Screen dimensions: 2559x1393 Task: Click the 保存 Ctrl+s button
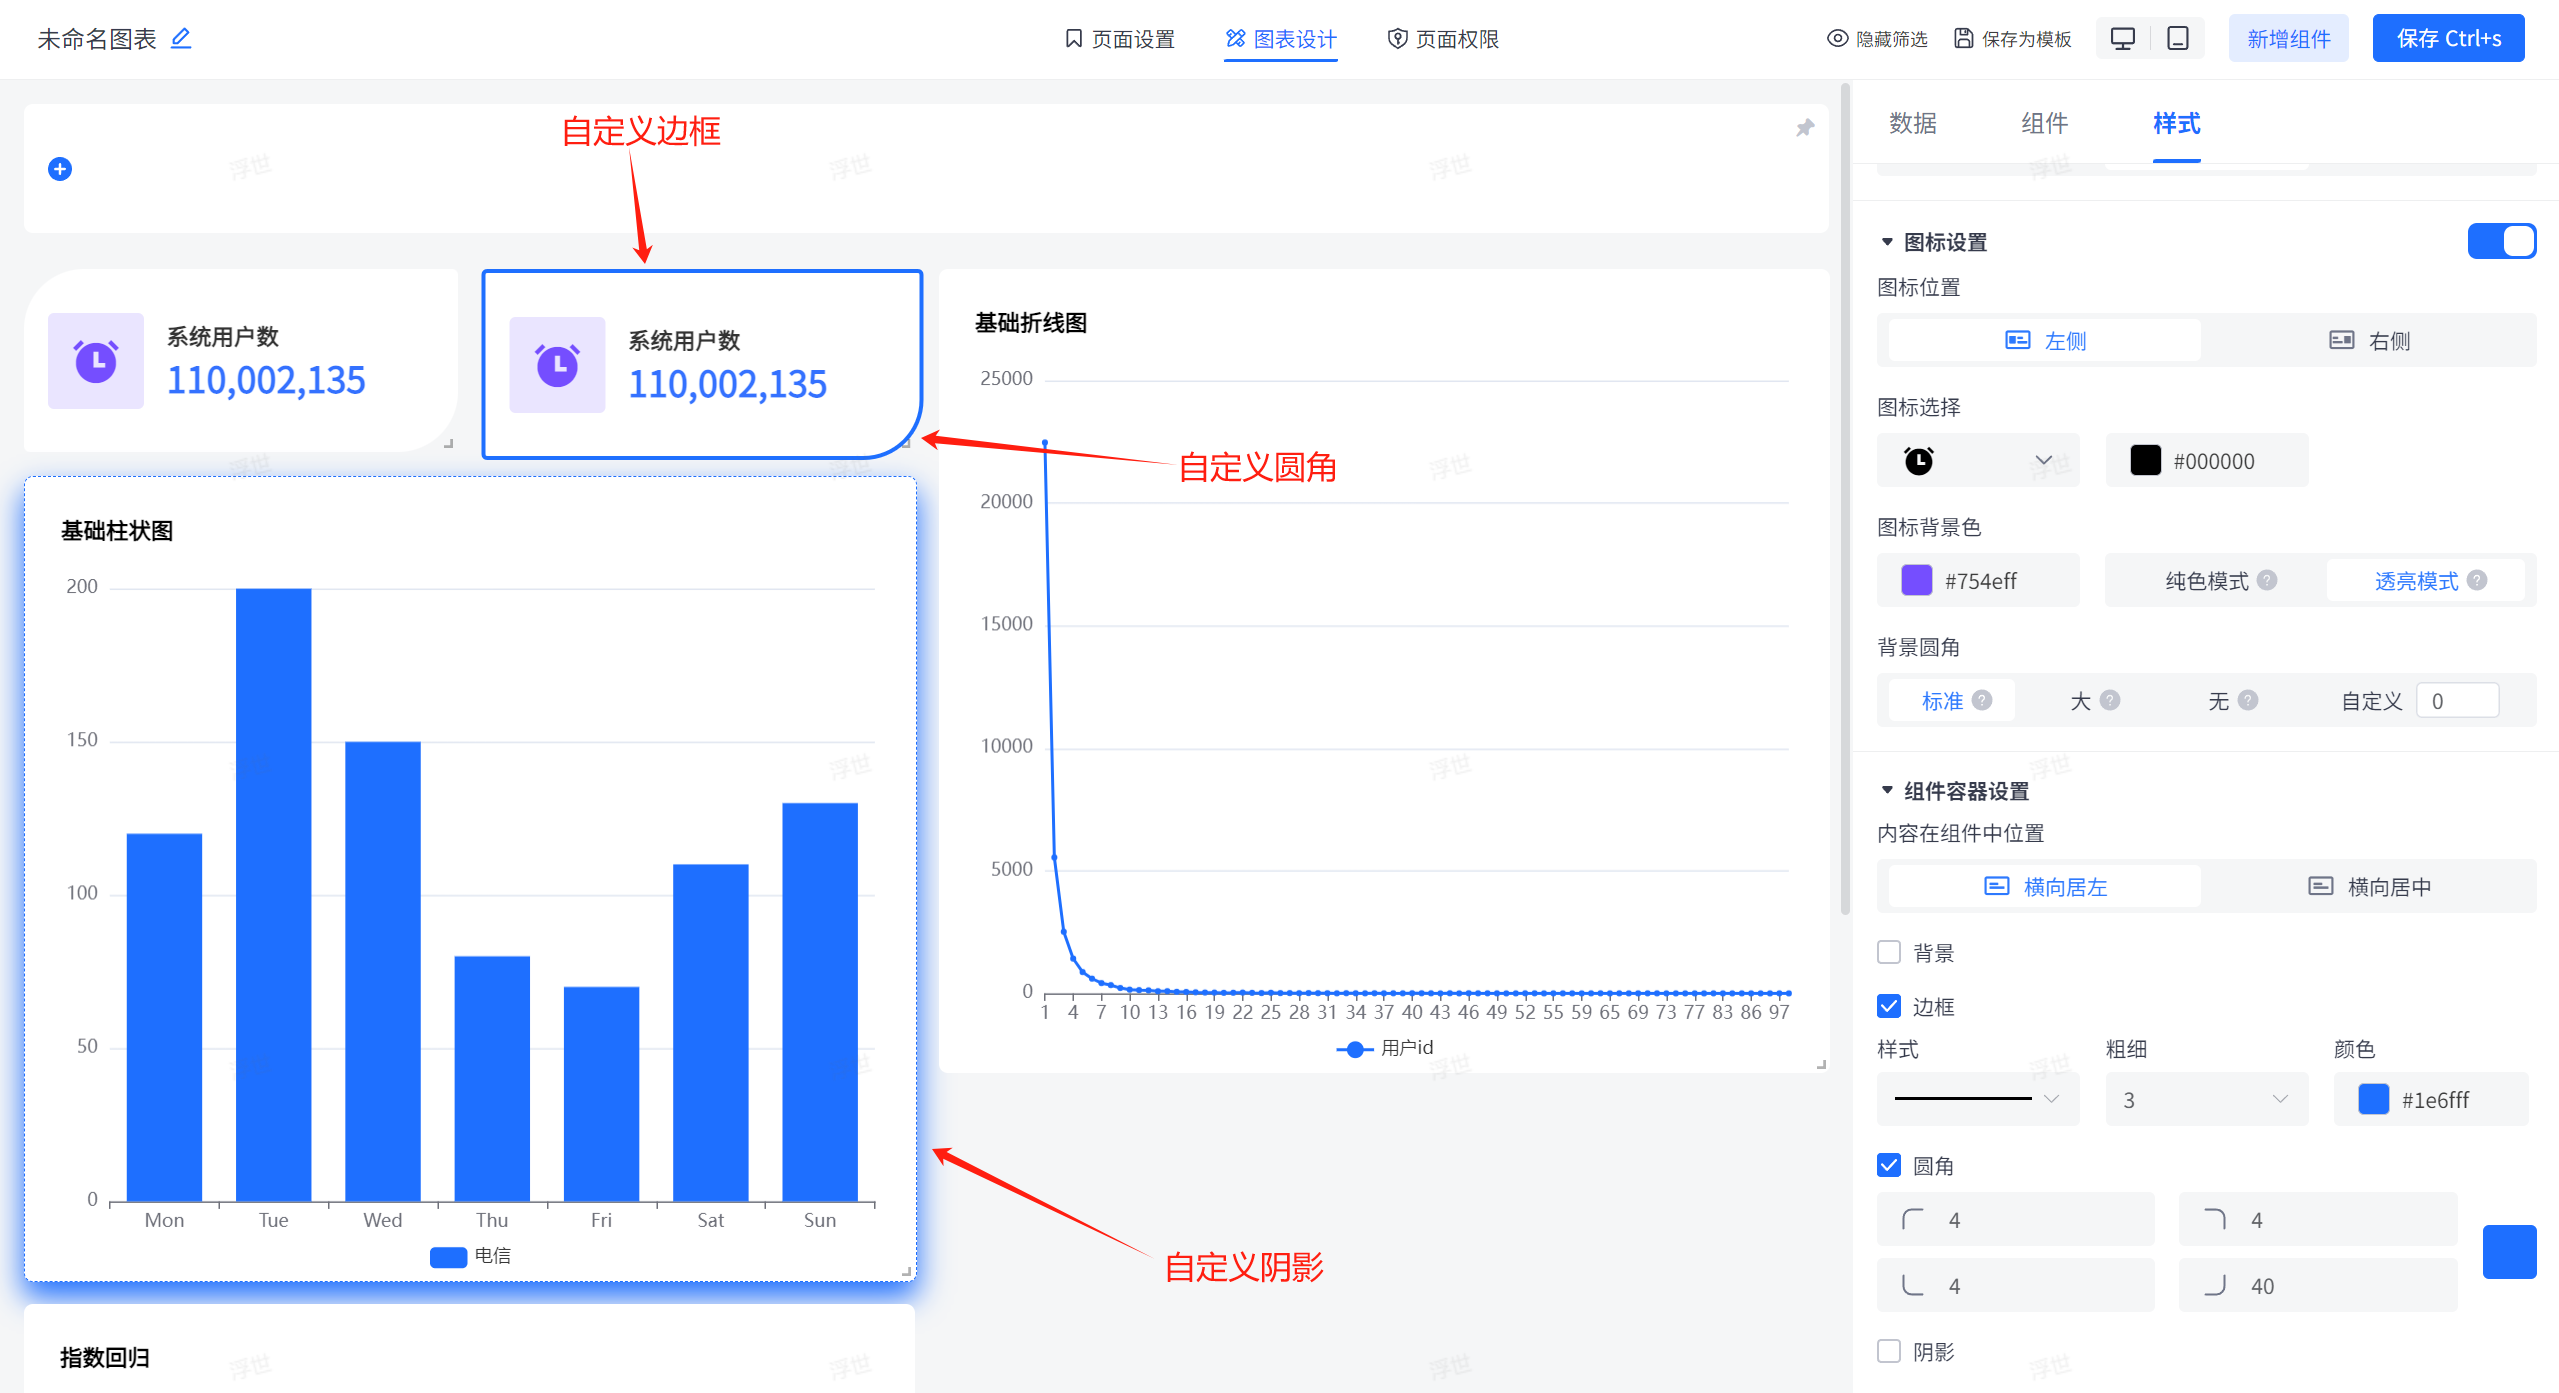(x=2447, y=39)
